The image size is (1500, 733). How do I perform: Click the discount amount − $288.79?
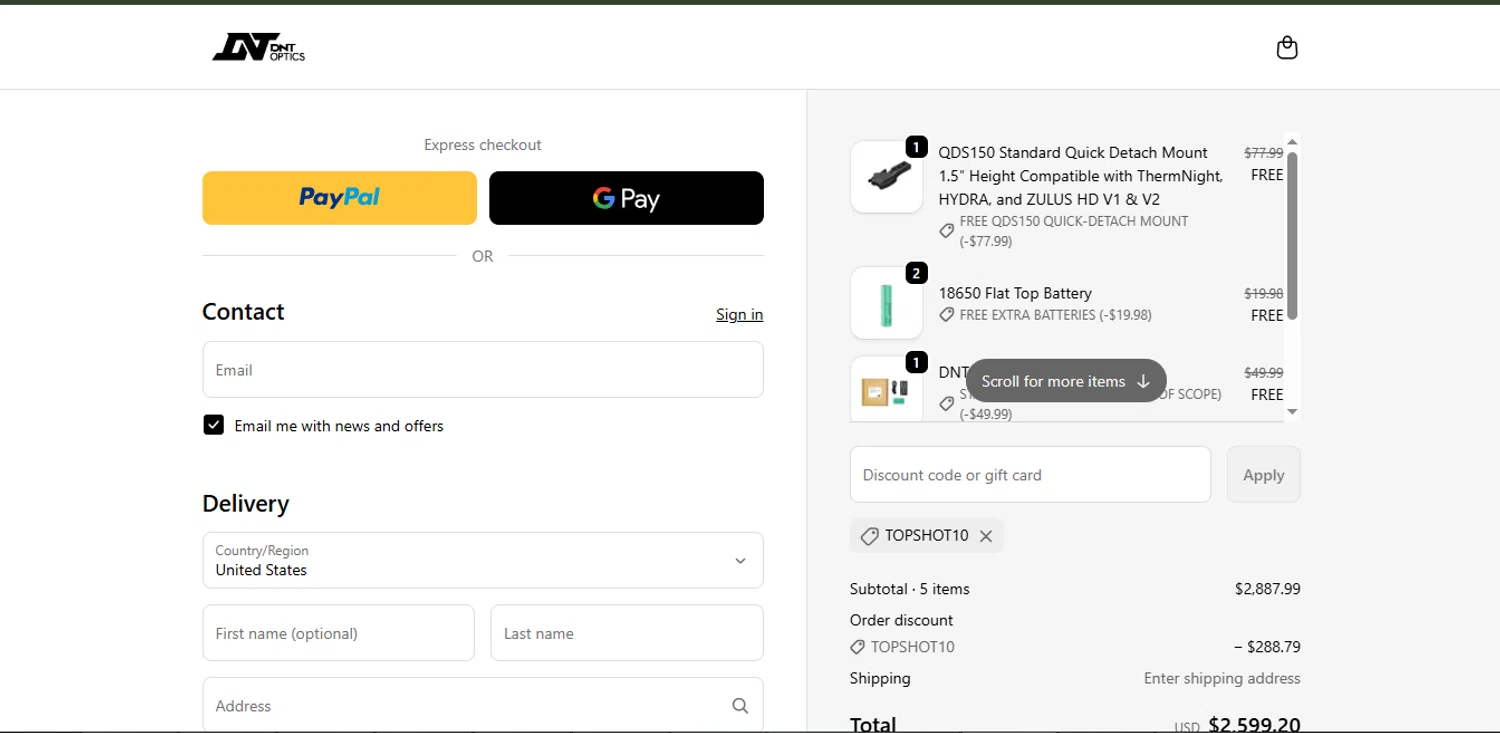point(1267,647)
